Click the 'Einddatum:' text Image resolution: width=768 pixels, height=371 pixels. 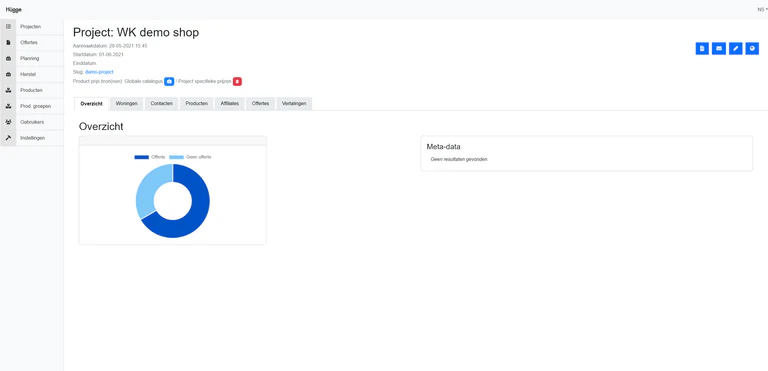[x=85, y=63]
